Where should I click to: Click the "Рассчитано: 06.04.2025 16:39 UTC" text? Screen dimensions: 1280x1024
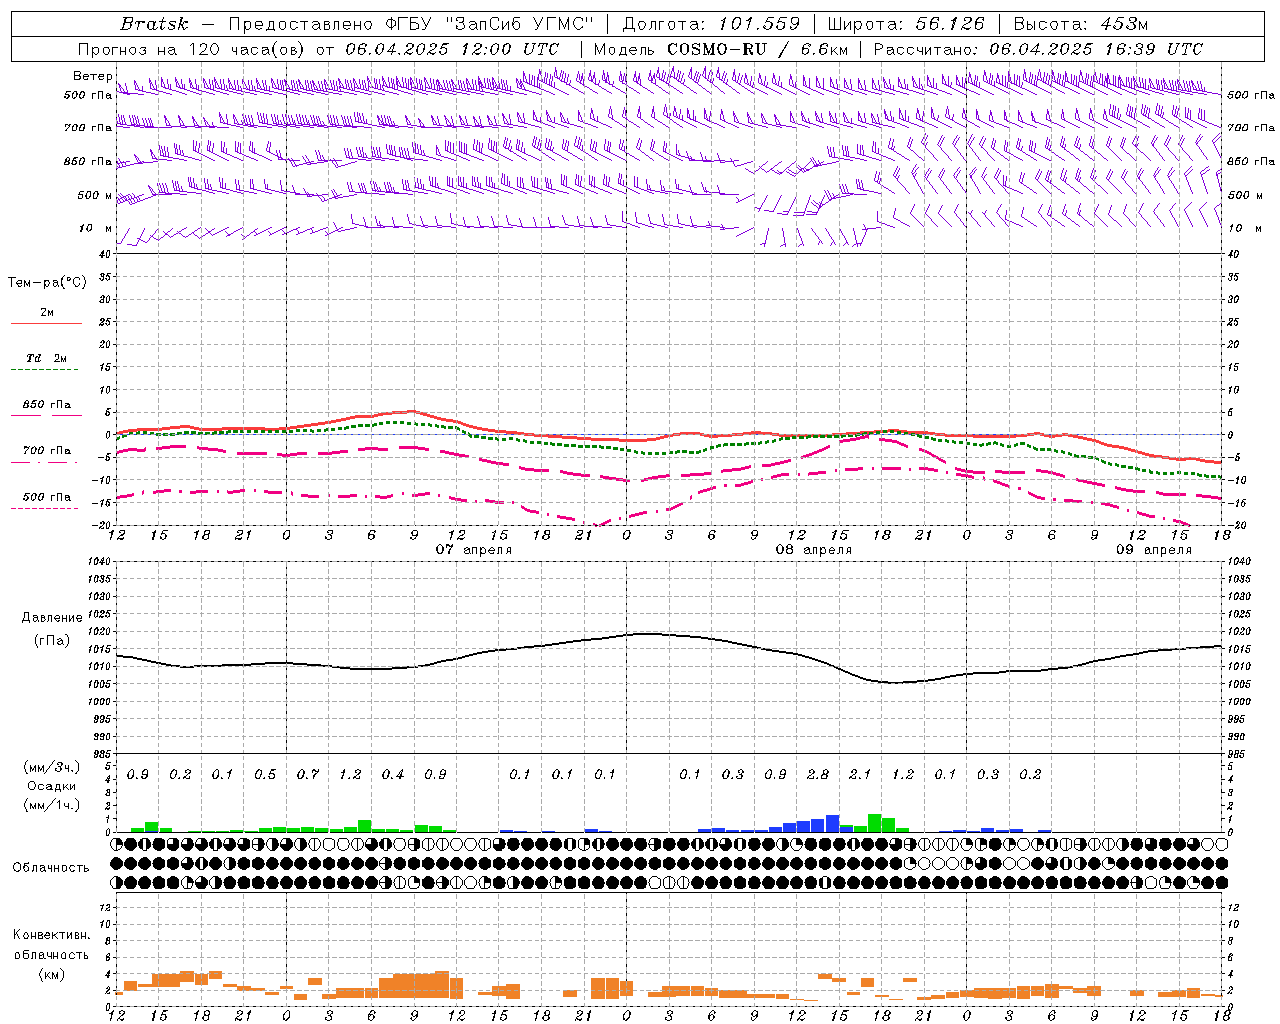click(x=1038, y=49)
